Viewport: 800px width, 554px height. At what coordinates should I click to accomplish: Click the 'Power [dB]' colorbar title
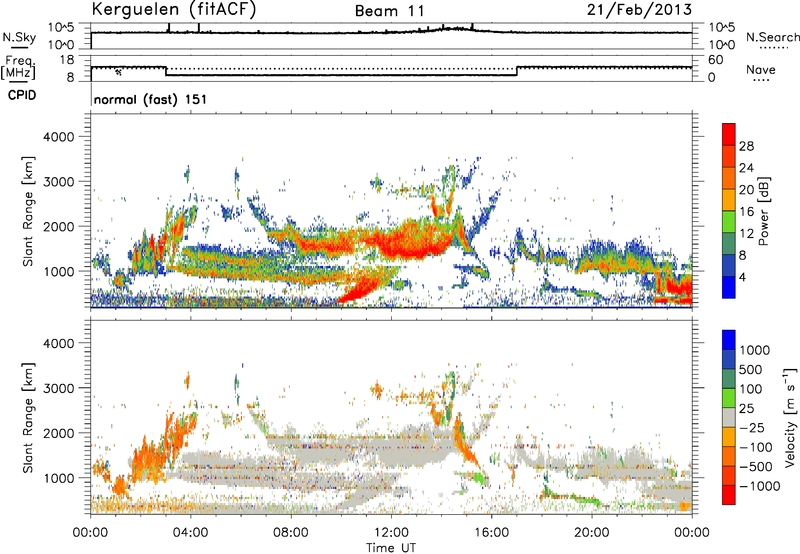pyautogui.click(x=763, y=211)
